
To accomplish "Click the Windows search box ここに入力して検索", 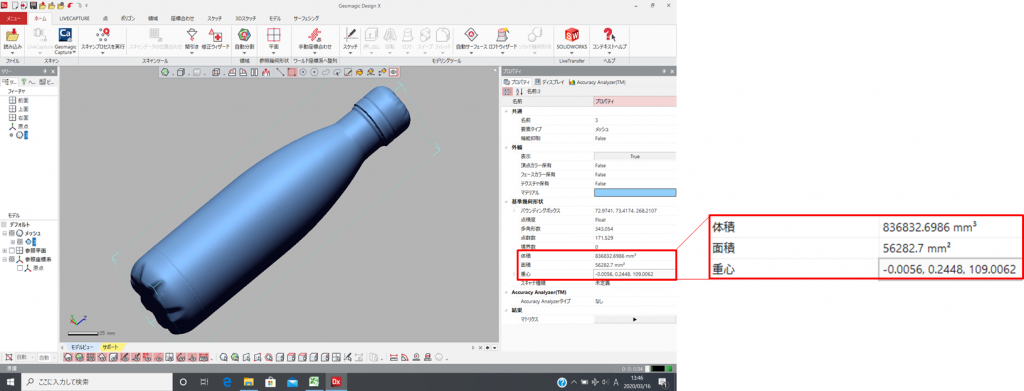I will pyautogui.click(x=98, y=382).
